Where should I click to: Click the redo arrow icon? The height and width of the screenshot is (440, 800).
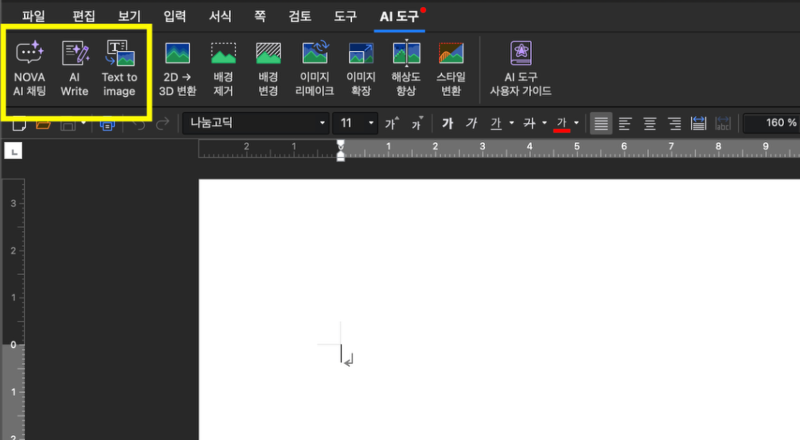(162, 124)
